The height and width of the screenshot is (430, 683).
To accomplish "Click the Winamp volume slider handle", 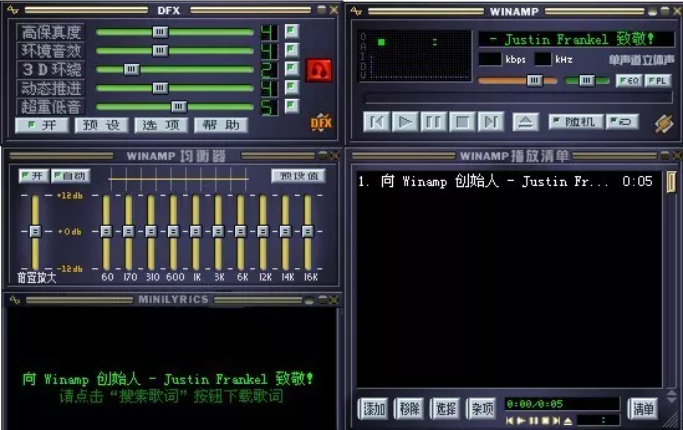I will click(x=535, y=81).
